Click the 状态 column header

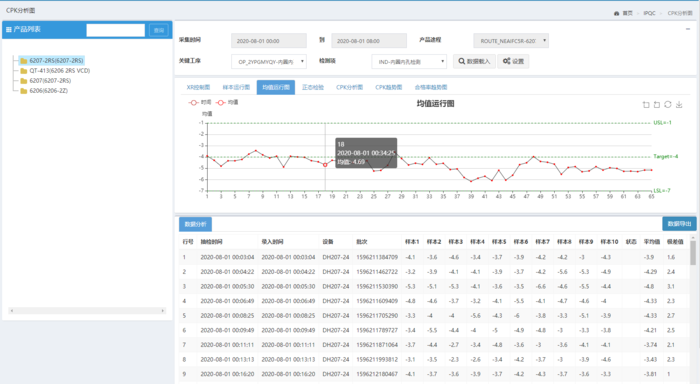click(x=631, y=242)
